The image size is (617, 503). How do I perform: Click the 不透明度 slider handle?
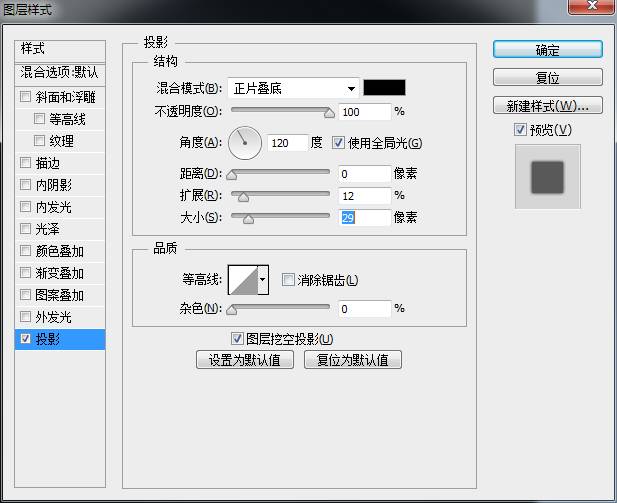click(x=329, y=113)
